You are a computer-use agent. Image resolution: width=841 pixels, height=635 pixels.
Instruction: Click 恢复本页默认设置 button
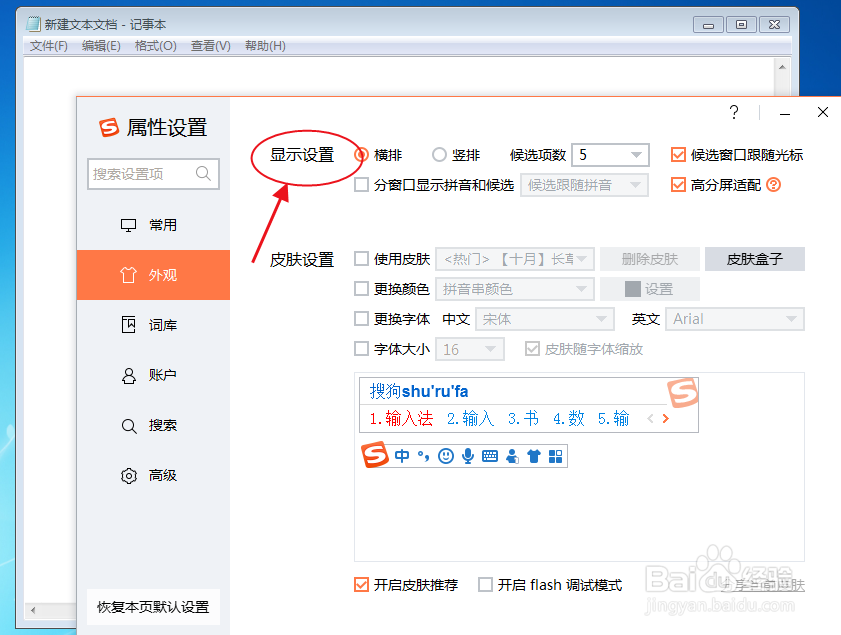point(153,607)
